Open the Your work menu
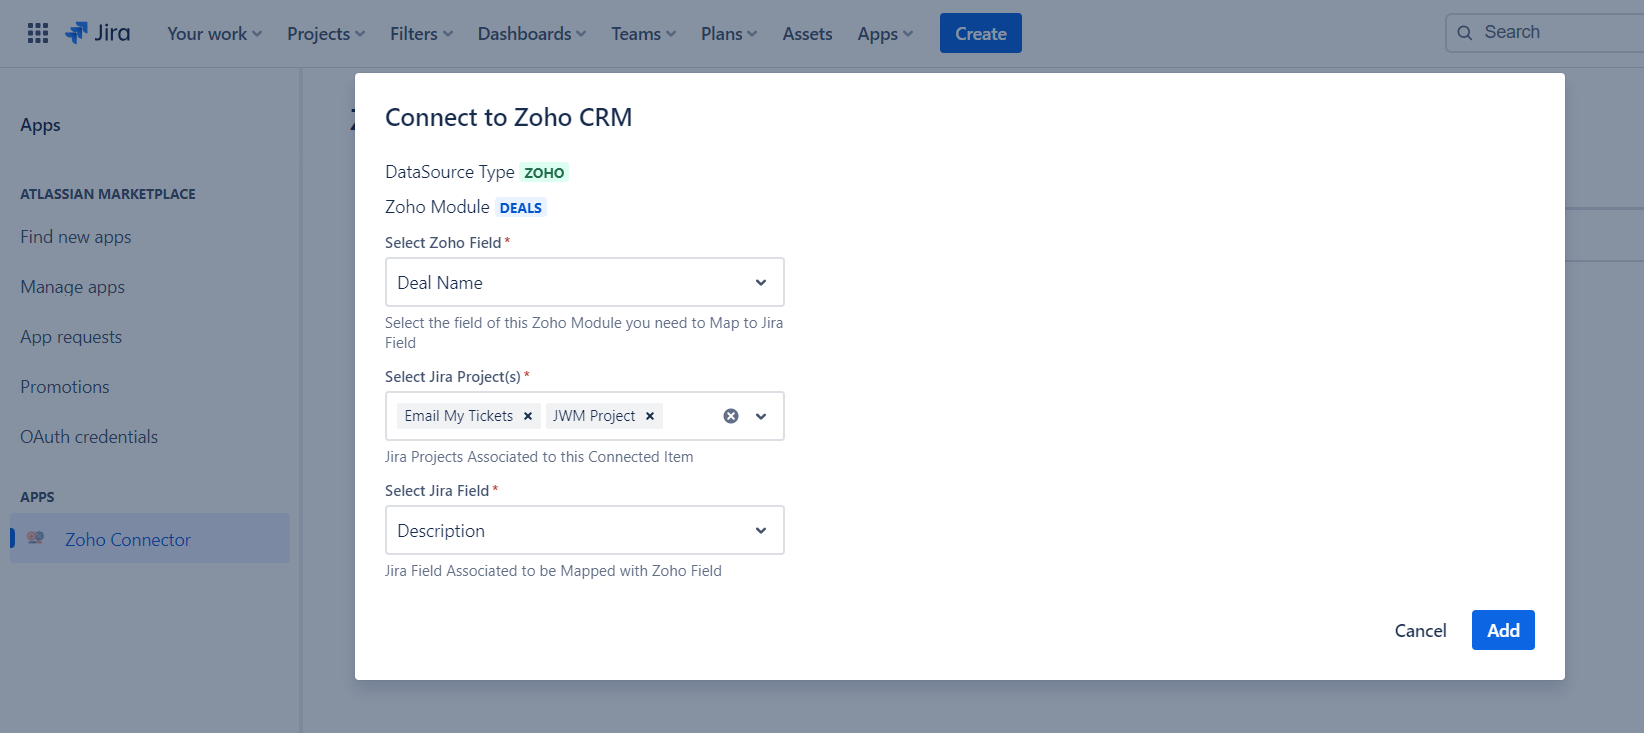Screen dimensions: 1644x733 [x=215, y=33]
